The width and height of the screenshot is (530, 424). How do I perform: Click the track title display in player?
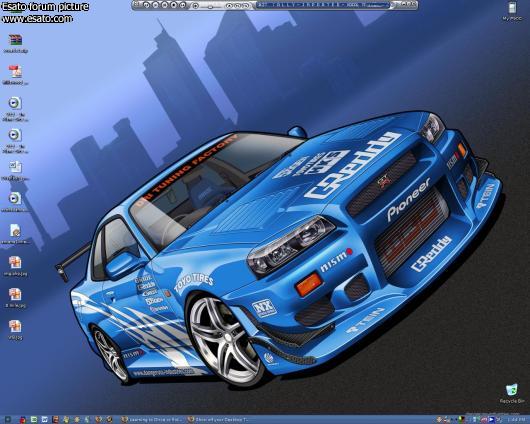pyautogui.click(x=324, y=5)
